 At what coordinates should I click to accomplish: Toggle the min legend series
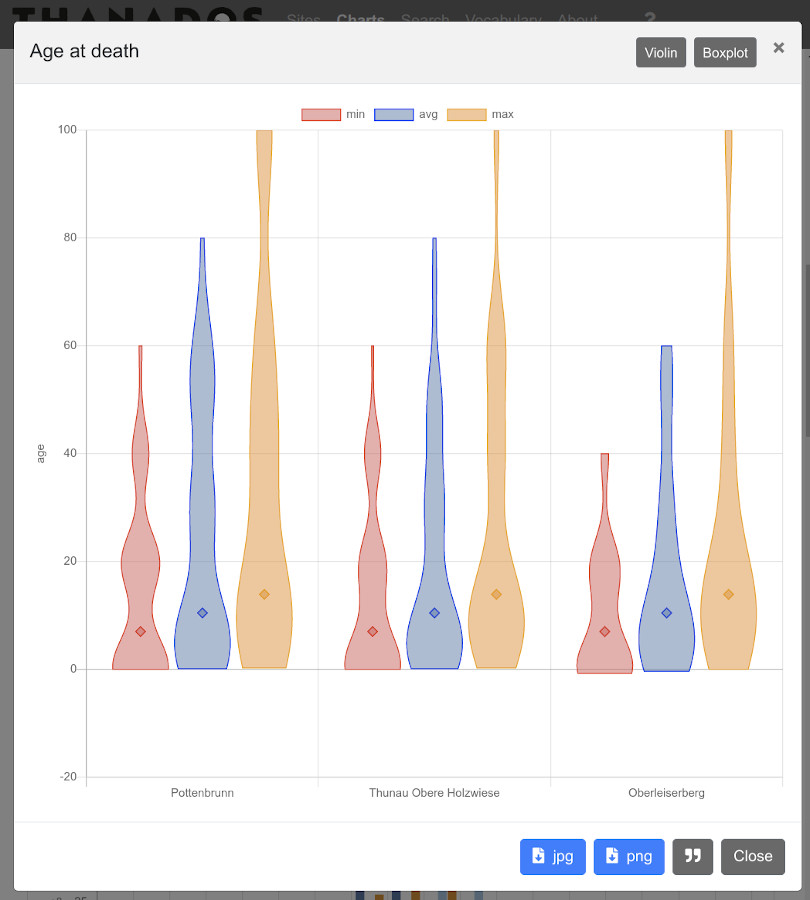click(333, 114)
